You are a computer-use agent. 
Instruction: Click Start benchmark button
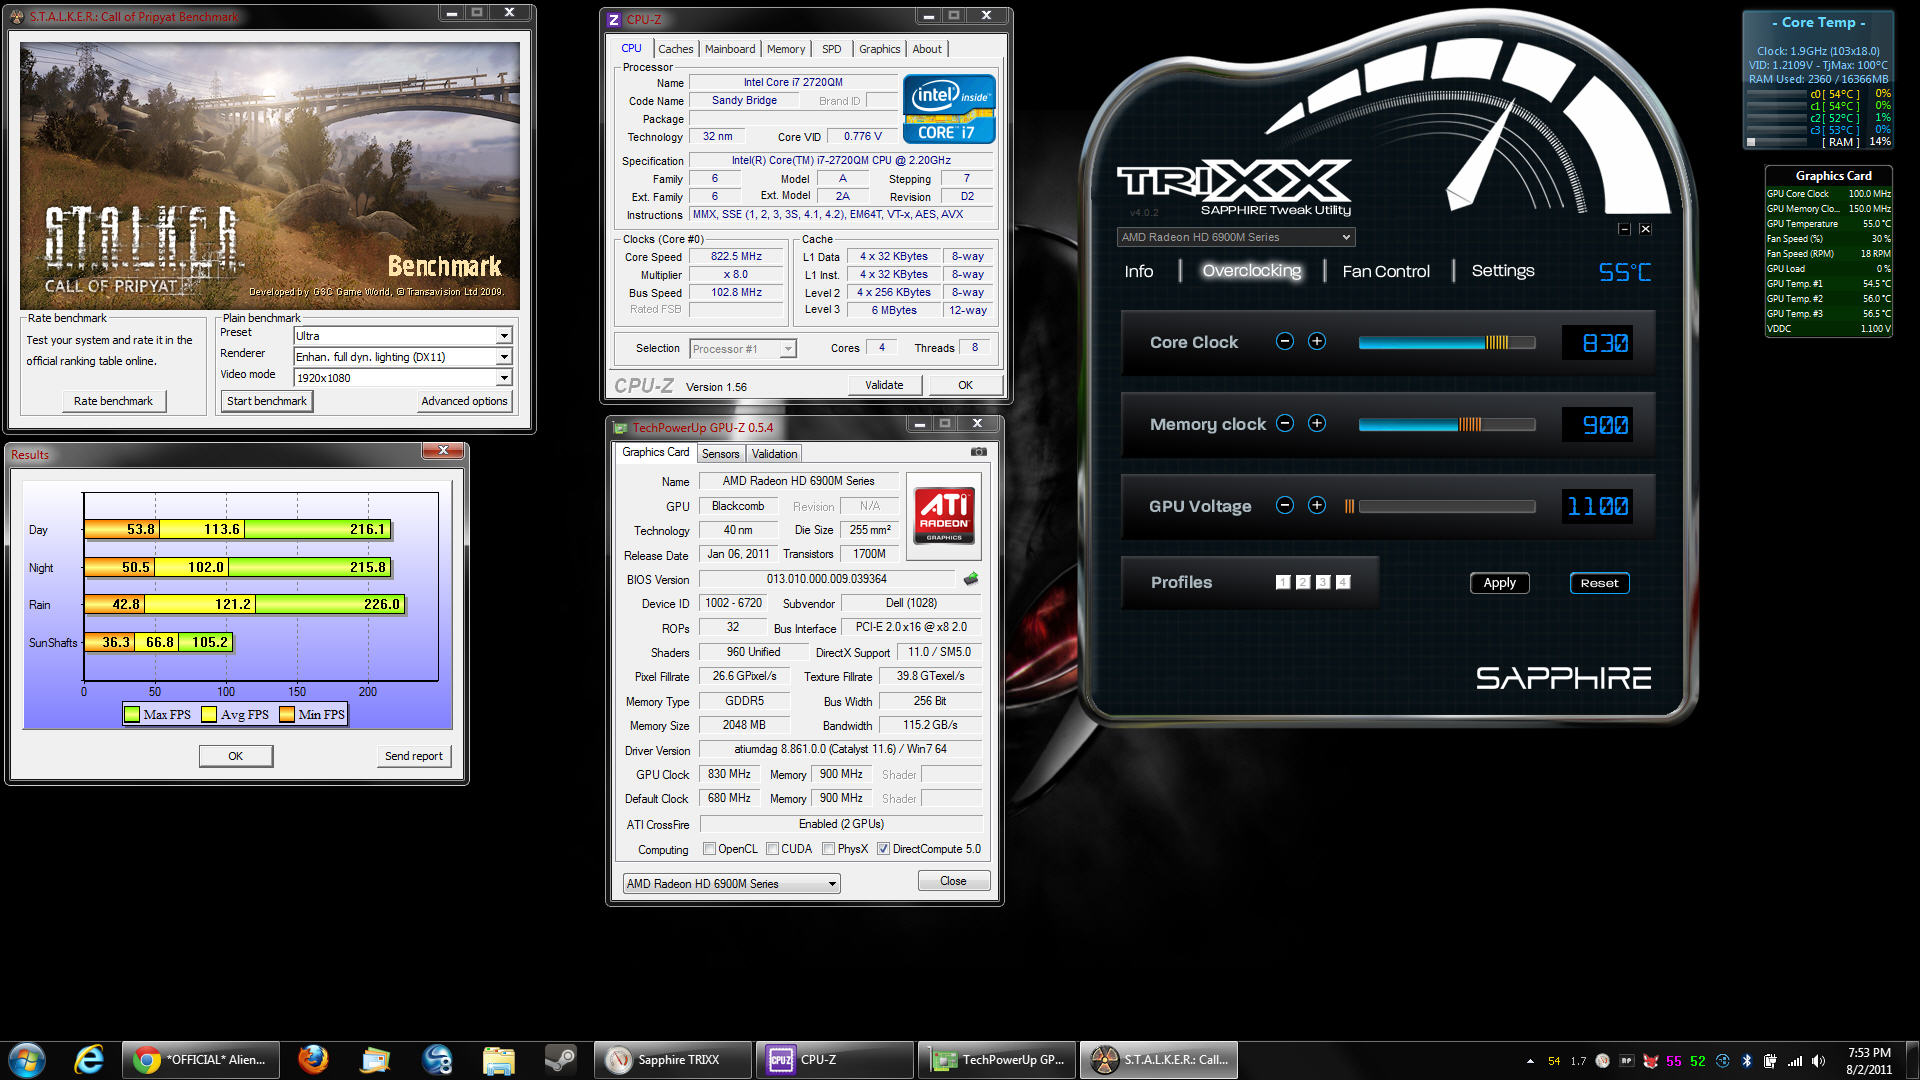click(267, 401)
